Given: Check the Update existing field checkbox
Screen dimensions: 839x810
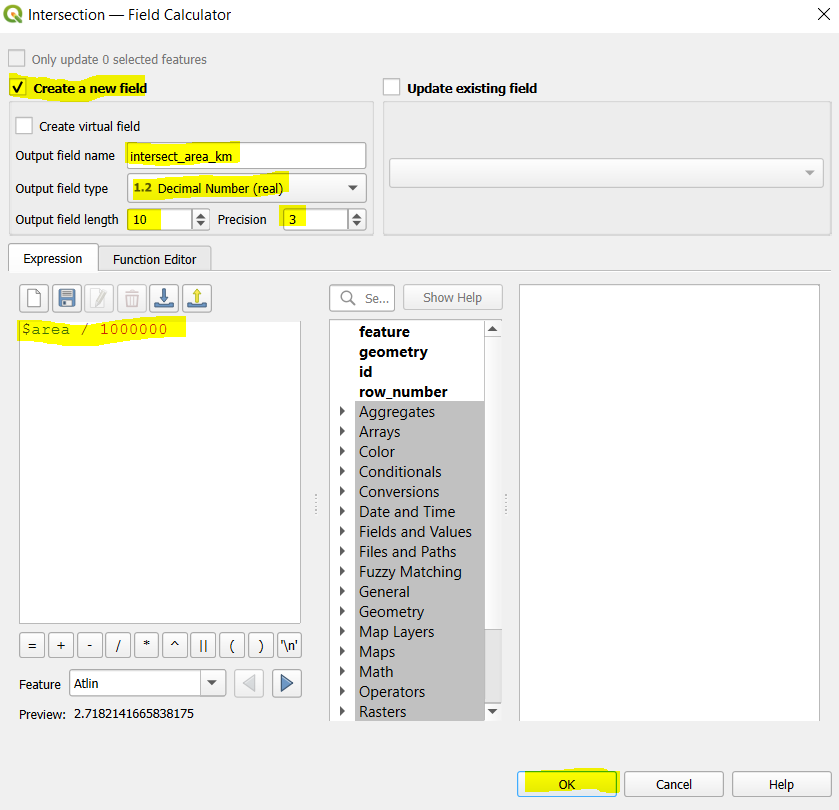Looking at the screenshot, I should click(391, 88).
